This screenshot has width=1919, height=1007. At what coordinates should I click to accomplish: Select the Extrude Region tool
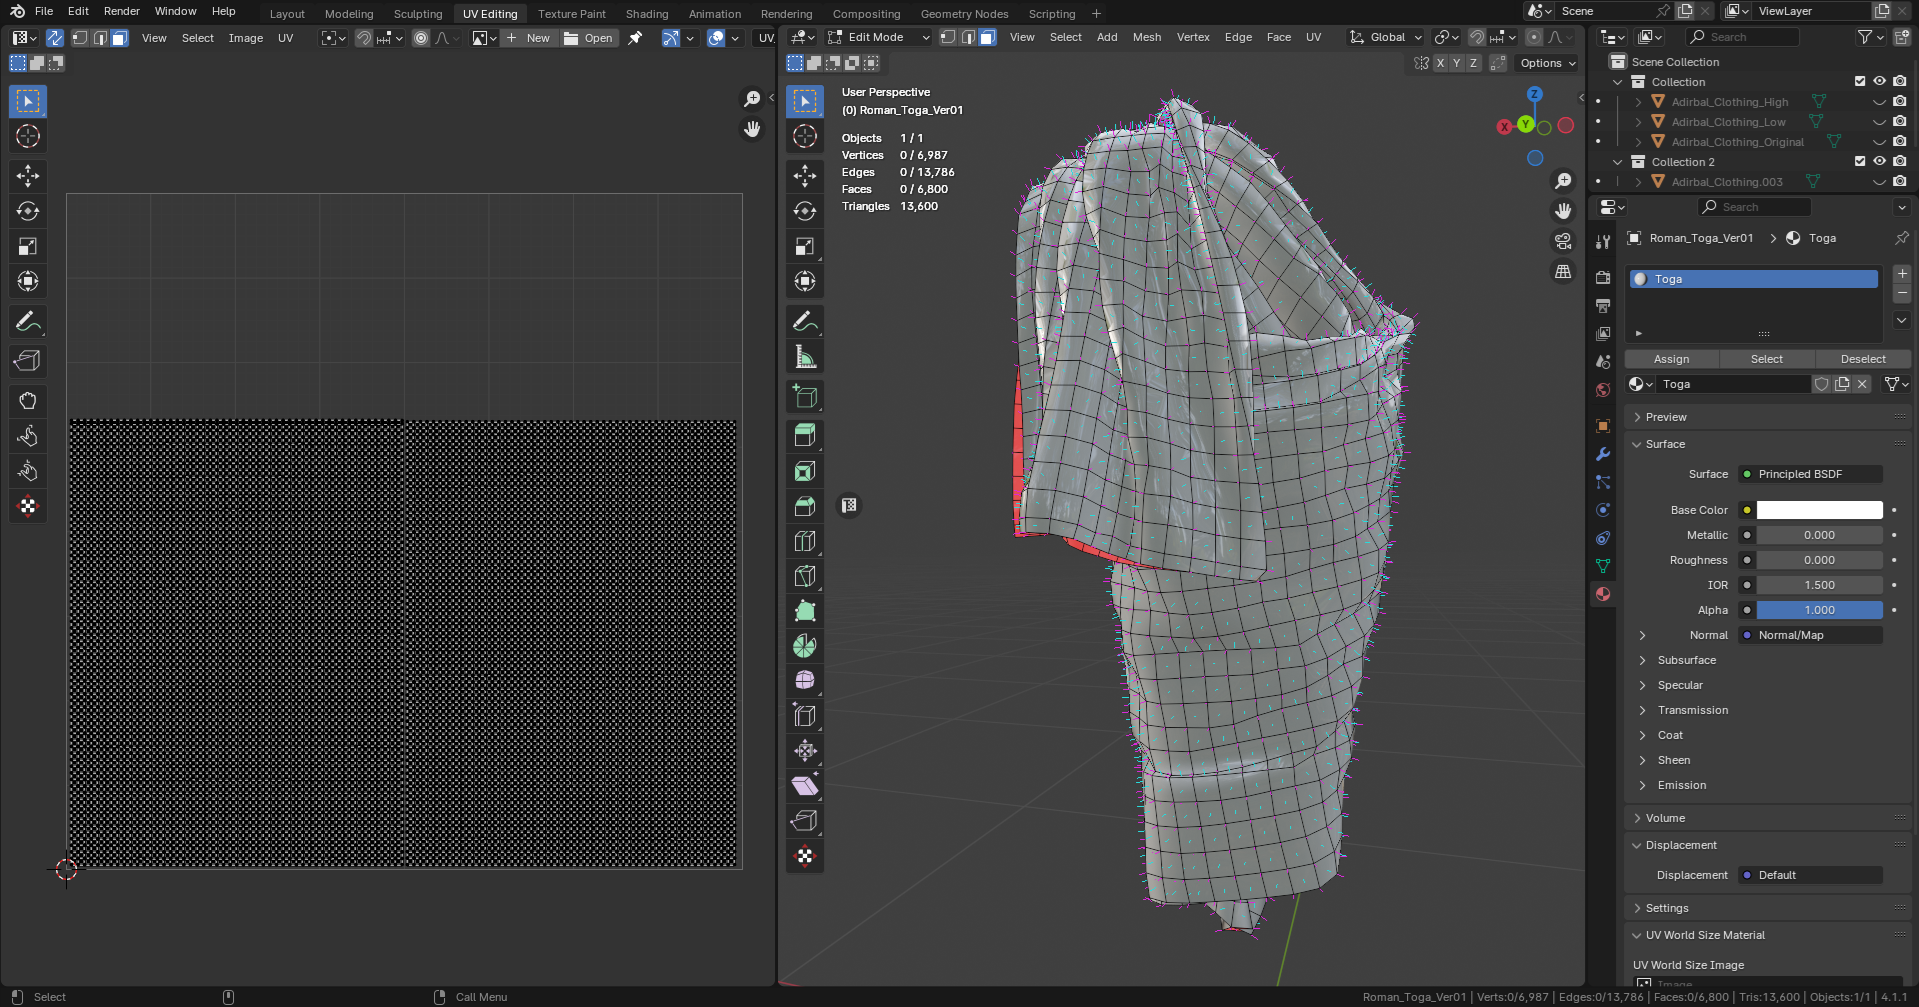(x=805, y=436)
